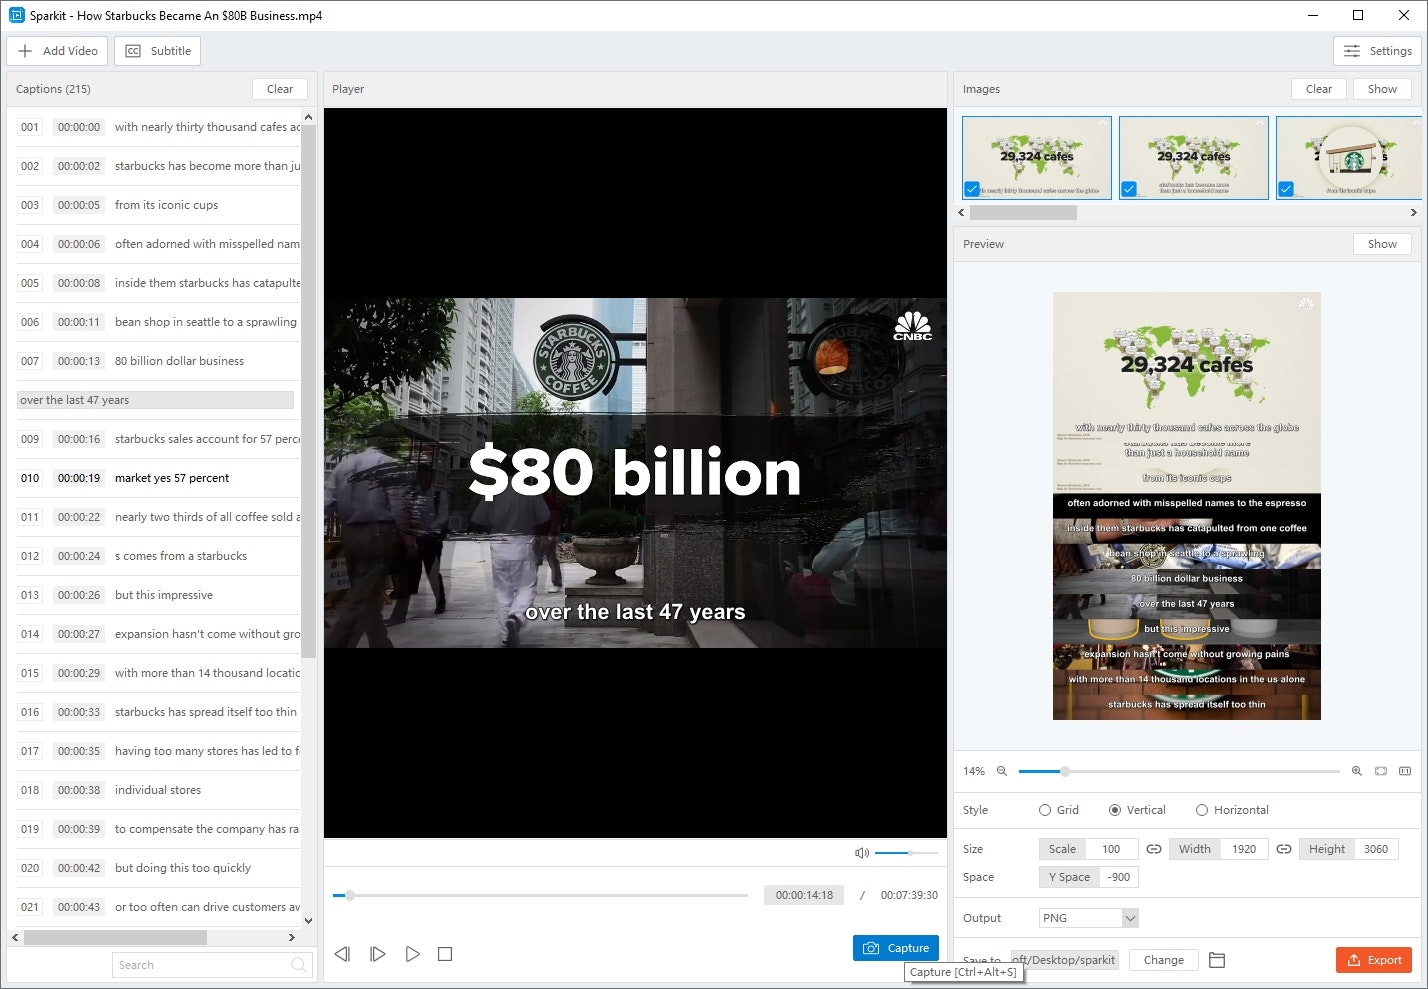This screenshot has height=989, width=1428.
Task: Click the captions list scroll down arrow
Action: (x=308, y=921)
